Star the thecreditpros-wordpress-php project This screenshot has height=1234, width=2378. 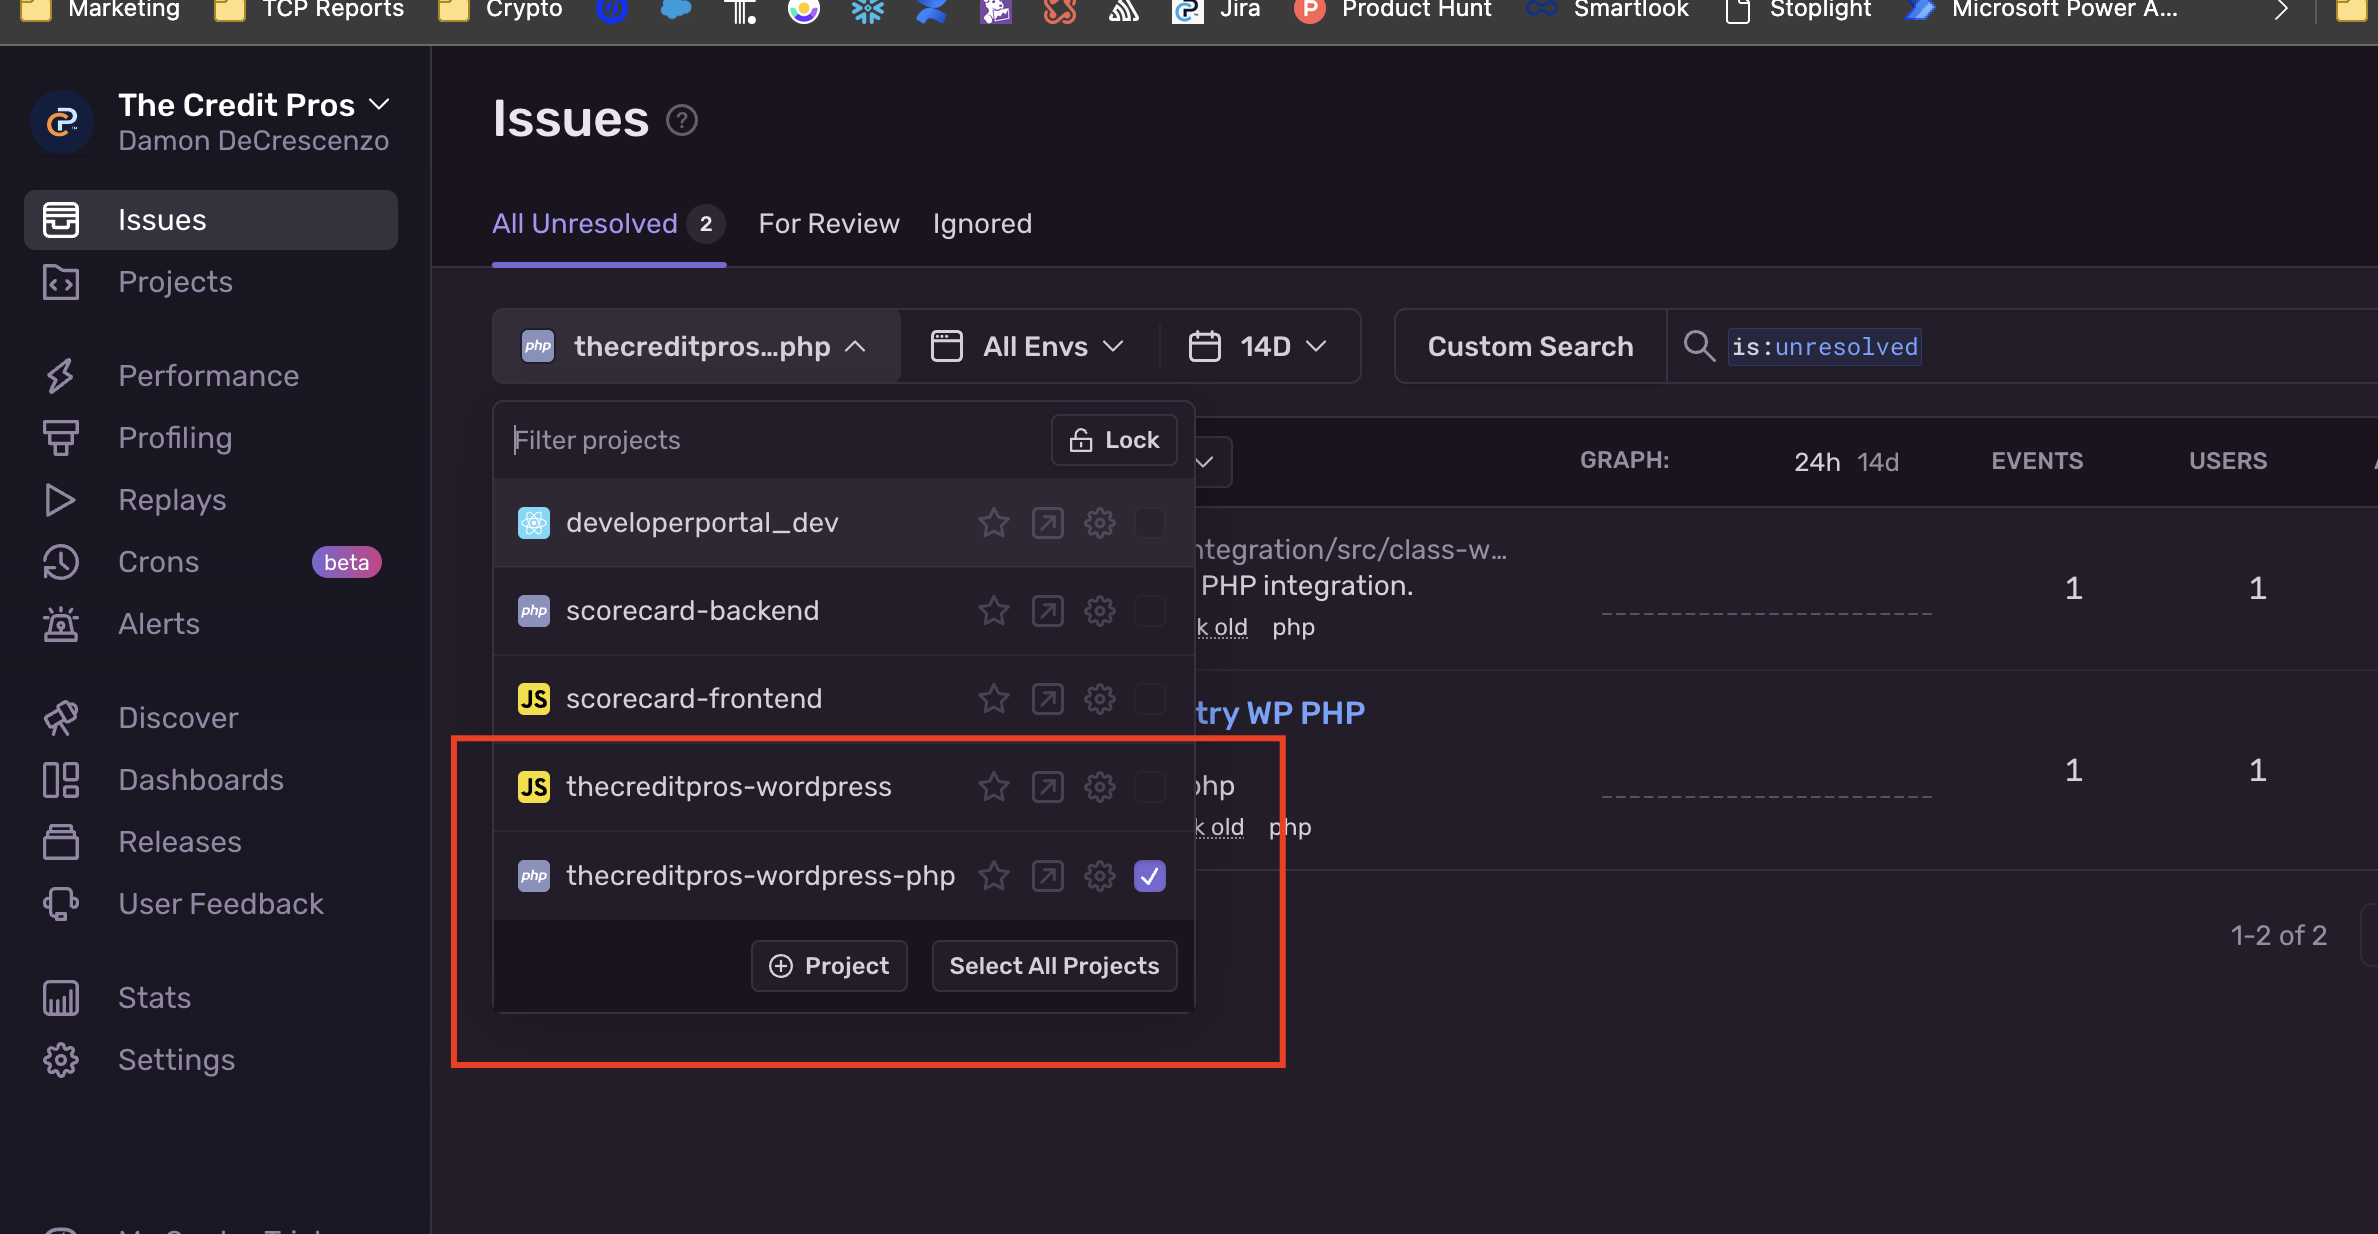pyautogui.click(x=993, y=876)
